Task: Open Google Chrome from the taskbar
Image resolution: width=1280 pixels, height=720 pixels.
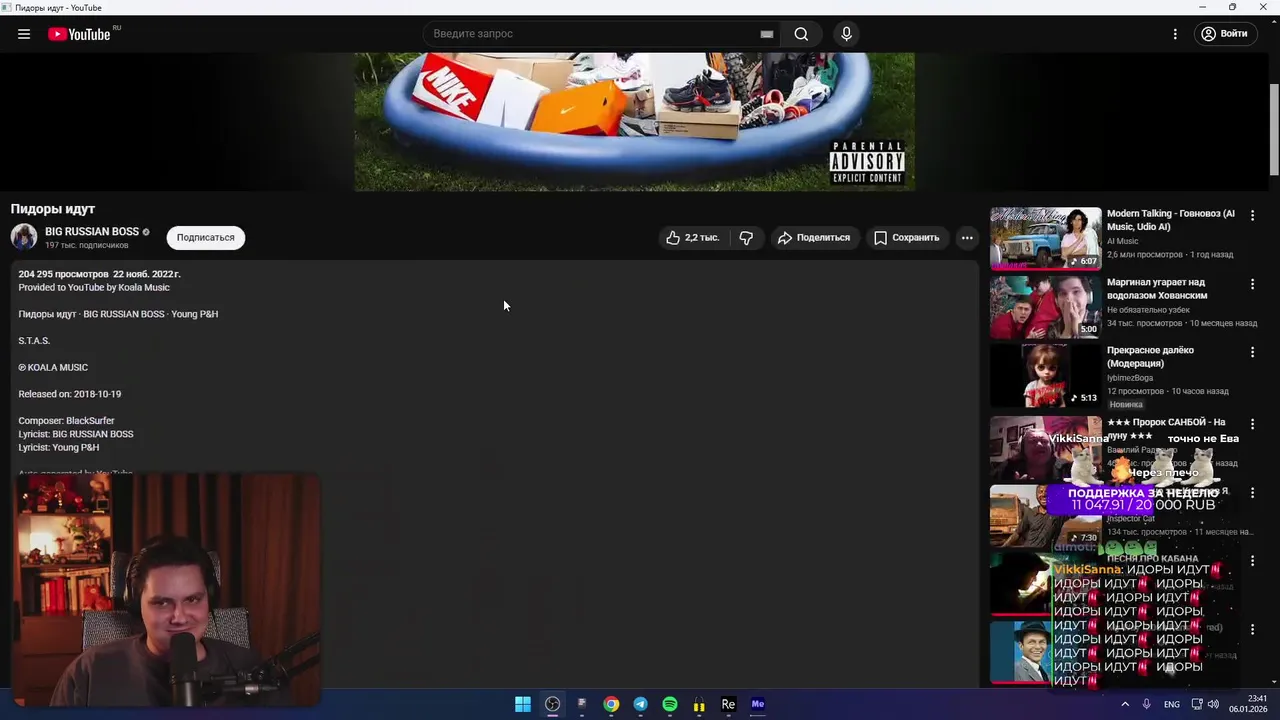Action: tap(611, 704)
